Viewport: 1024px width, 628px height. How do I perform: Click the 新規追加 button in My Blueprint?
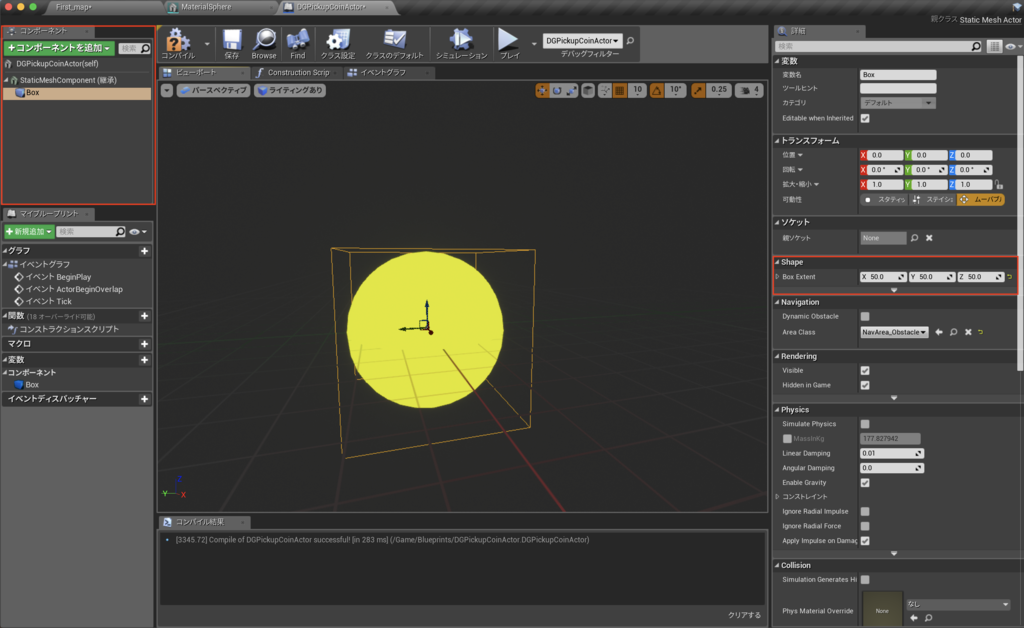(x=29, y=232)
